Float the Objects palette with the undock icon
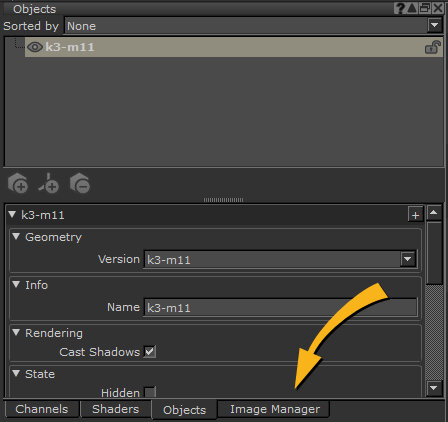448x422 pixels. (x=425, y=8)
